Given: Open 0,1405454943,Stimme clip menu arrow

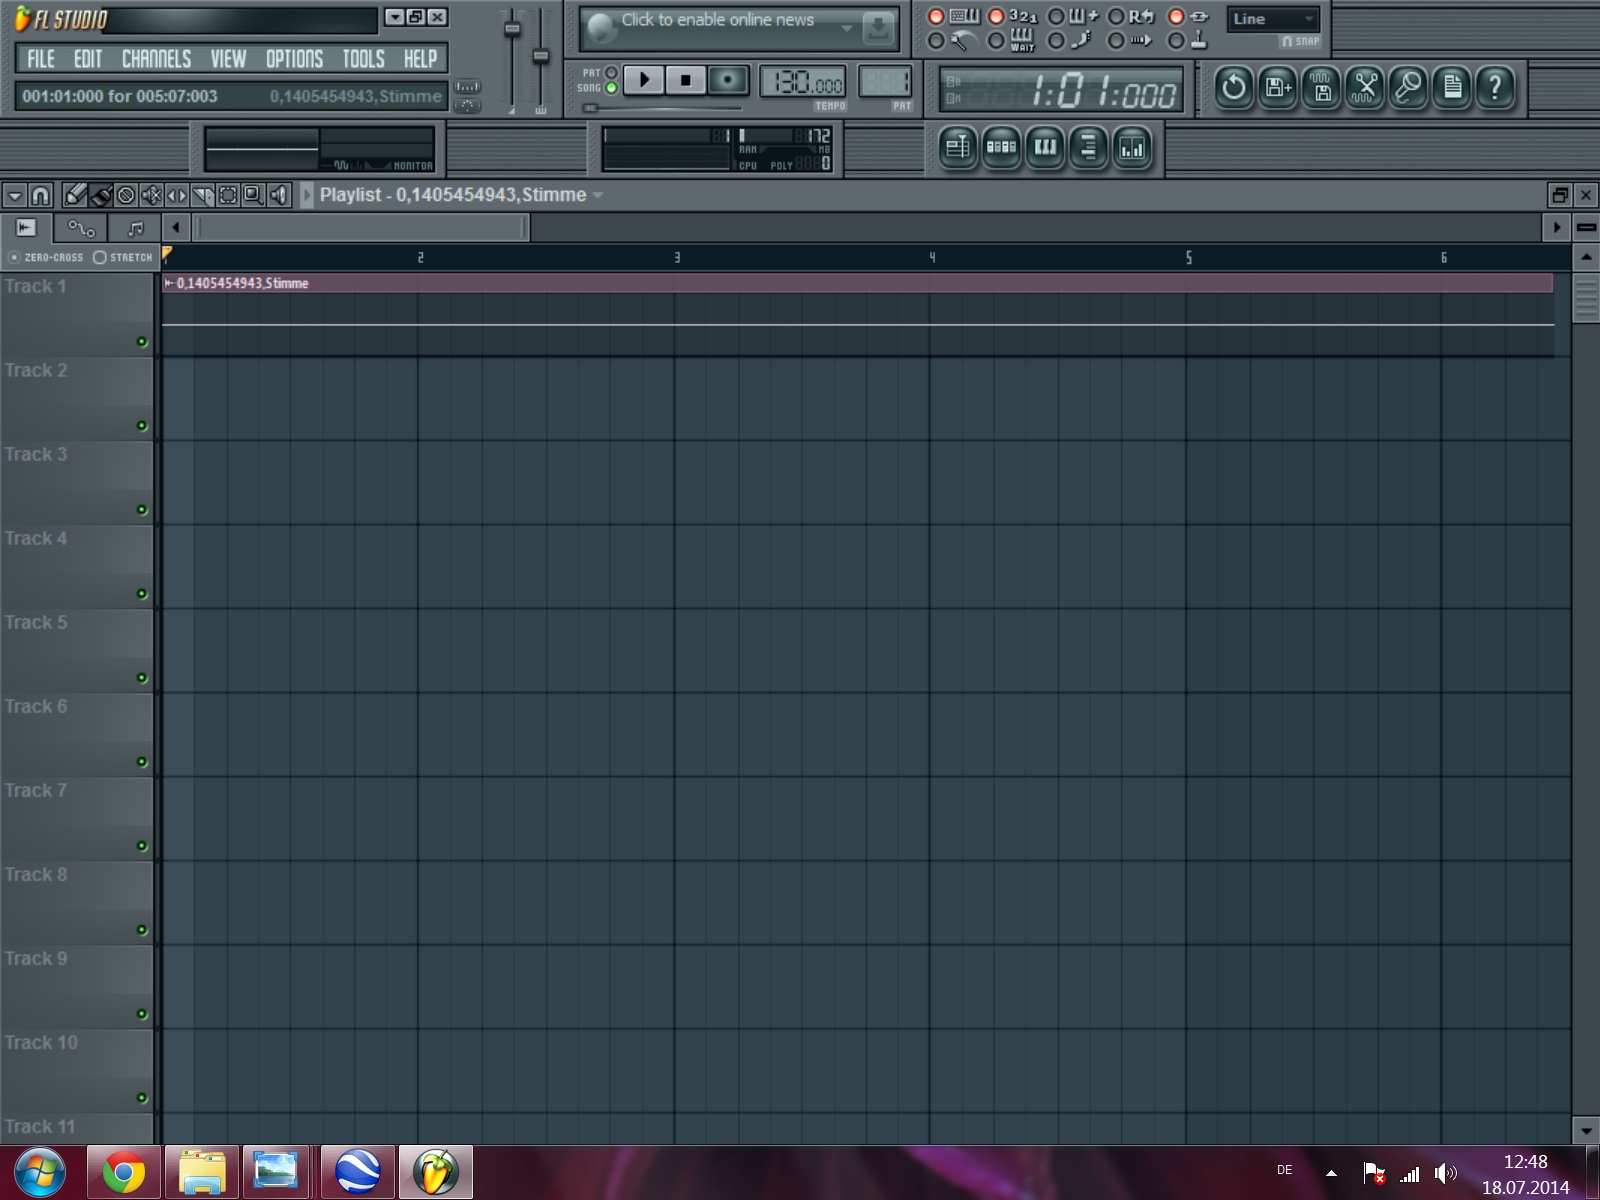Looking at the screenshot, I should [x=169, y=283].
